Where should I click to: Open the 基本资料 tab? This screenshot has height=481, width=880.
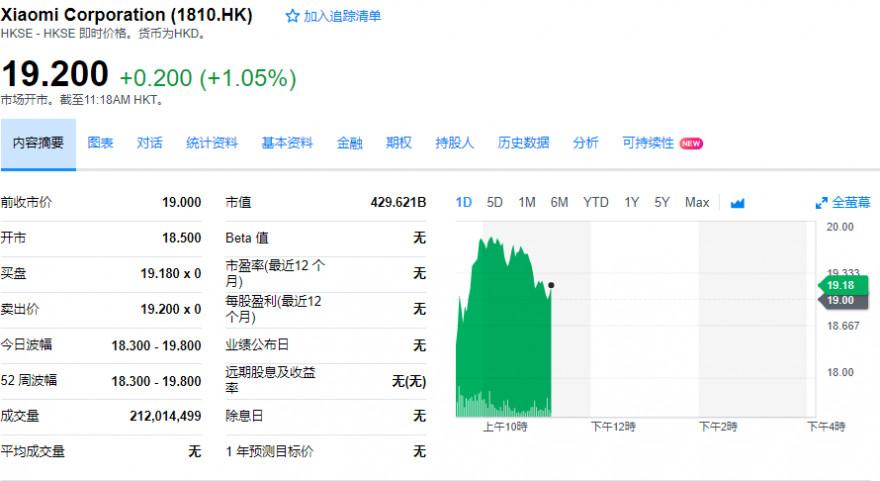(287, 143)
